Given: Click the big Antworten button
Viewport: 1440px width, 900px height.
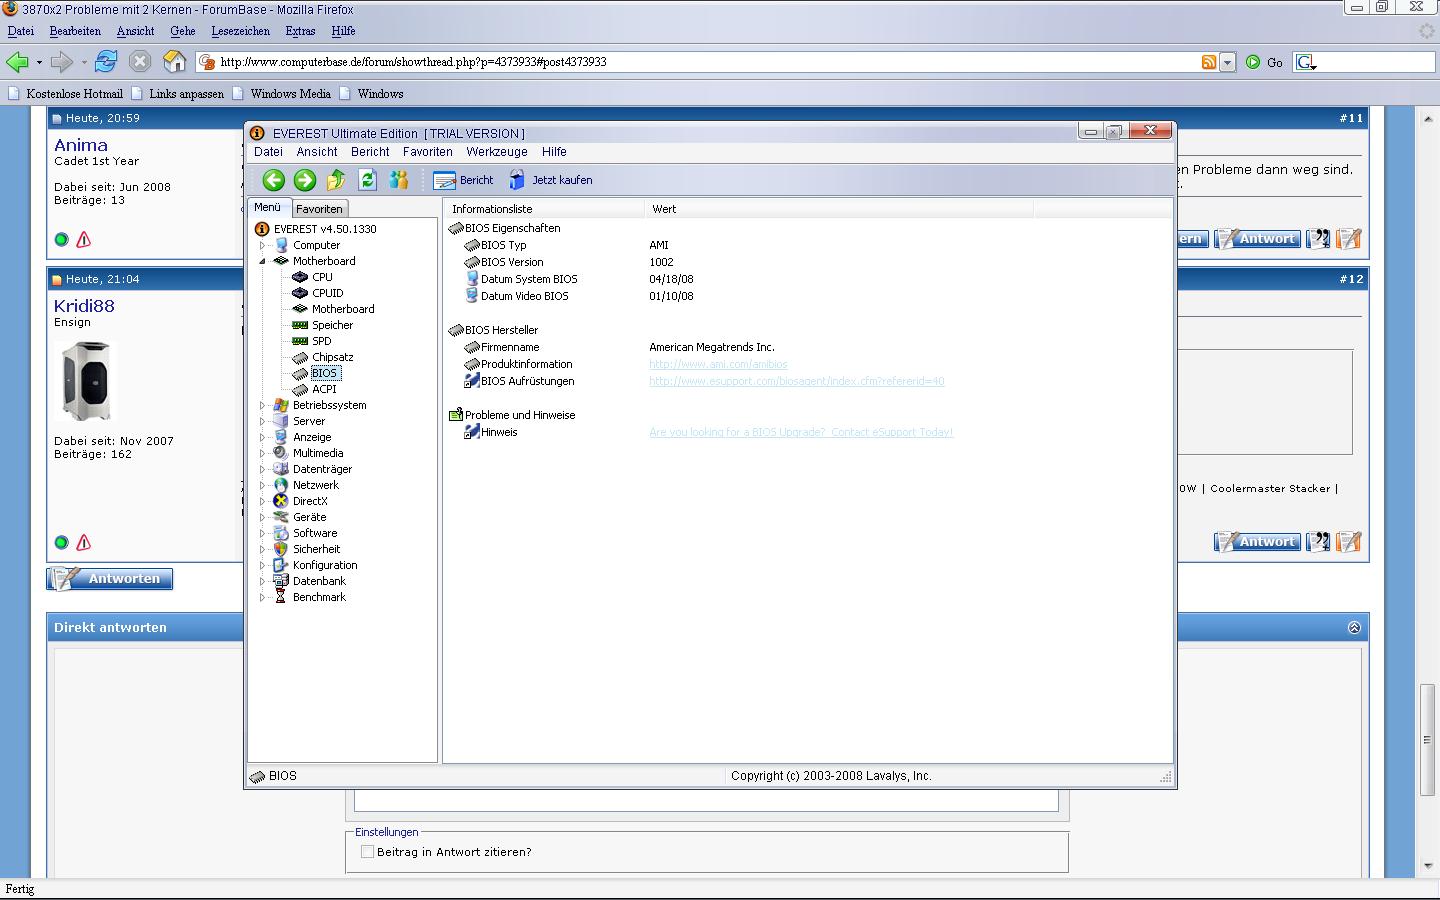Looking at the screenshot, I should pyautogui.click(x=110, y=579).
